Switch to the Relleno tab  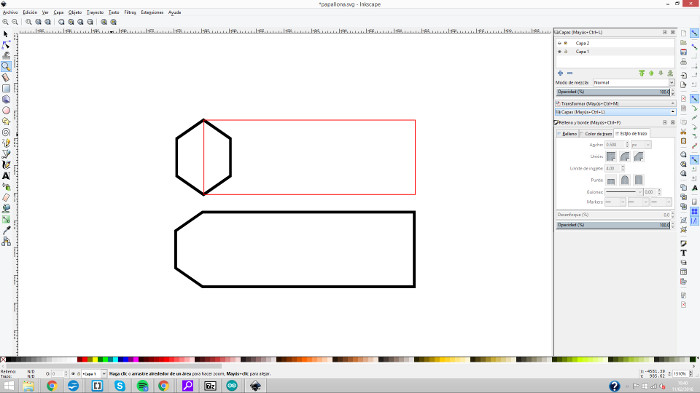click(567, 134)
